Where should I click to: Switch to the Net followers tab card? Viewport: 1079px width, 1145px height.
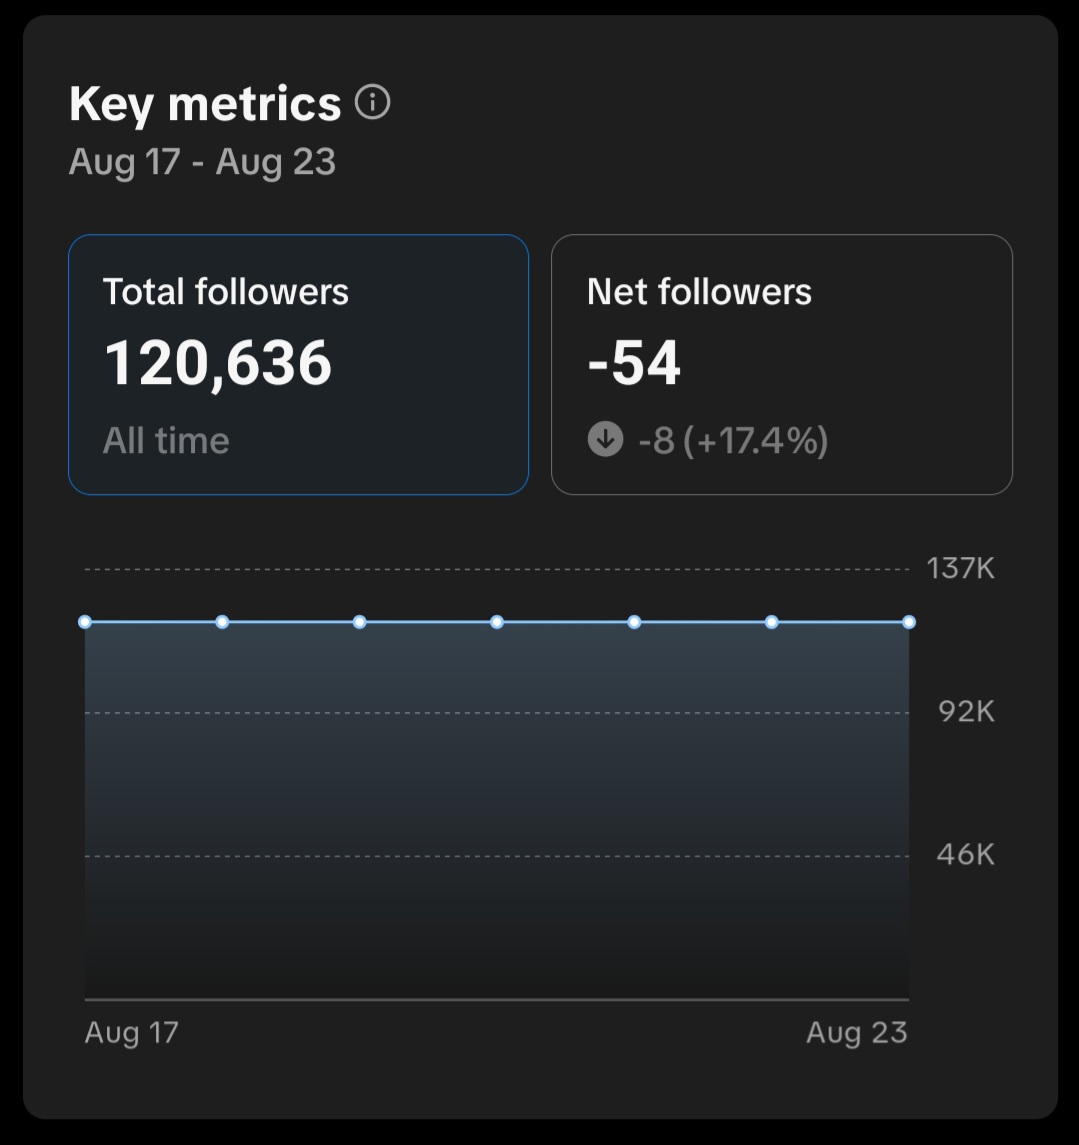(781, 364)
